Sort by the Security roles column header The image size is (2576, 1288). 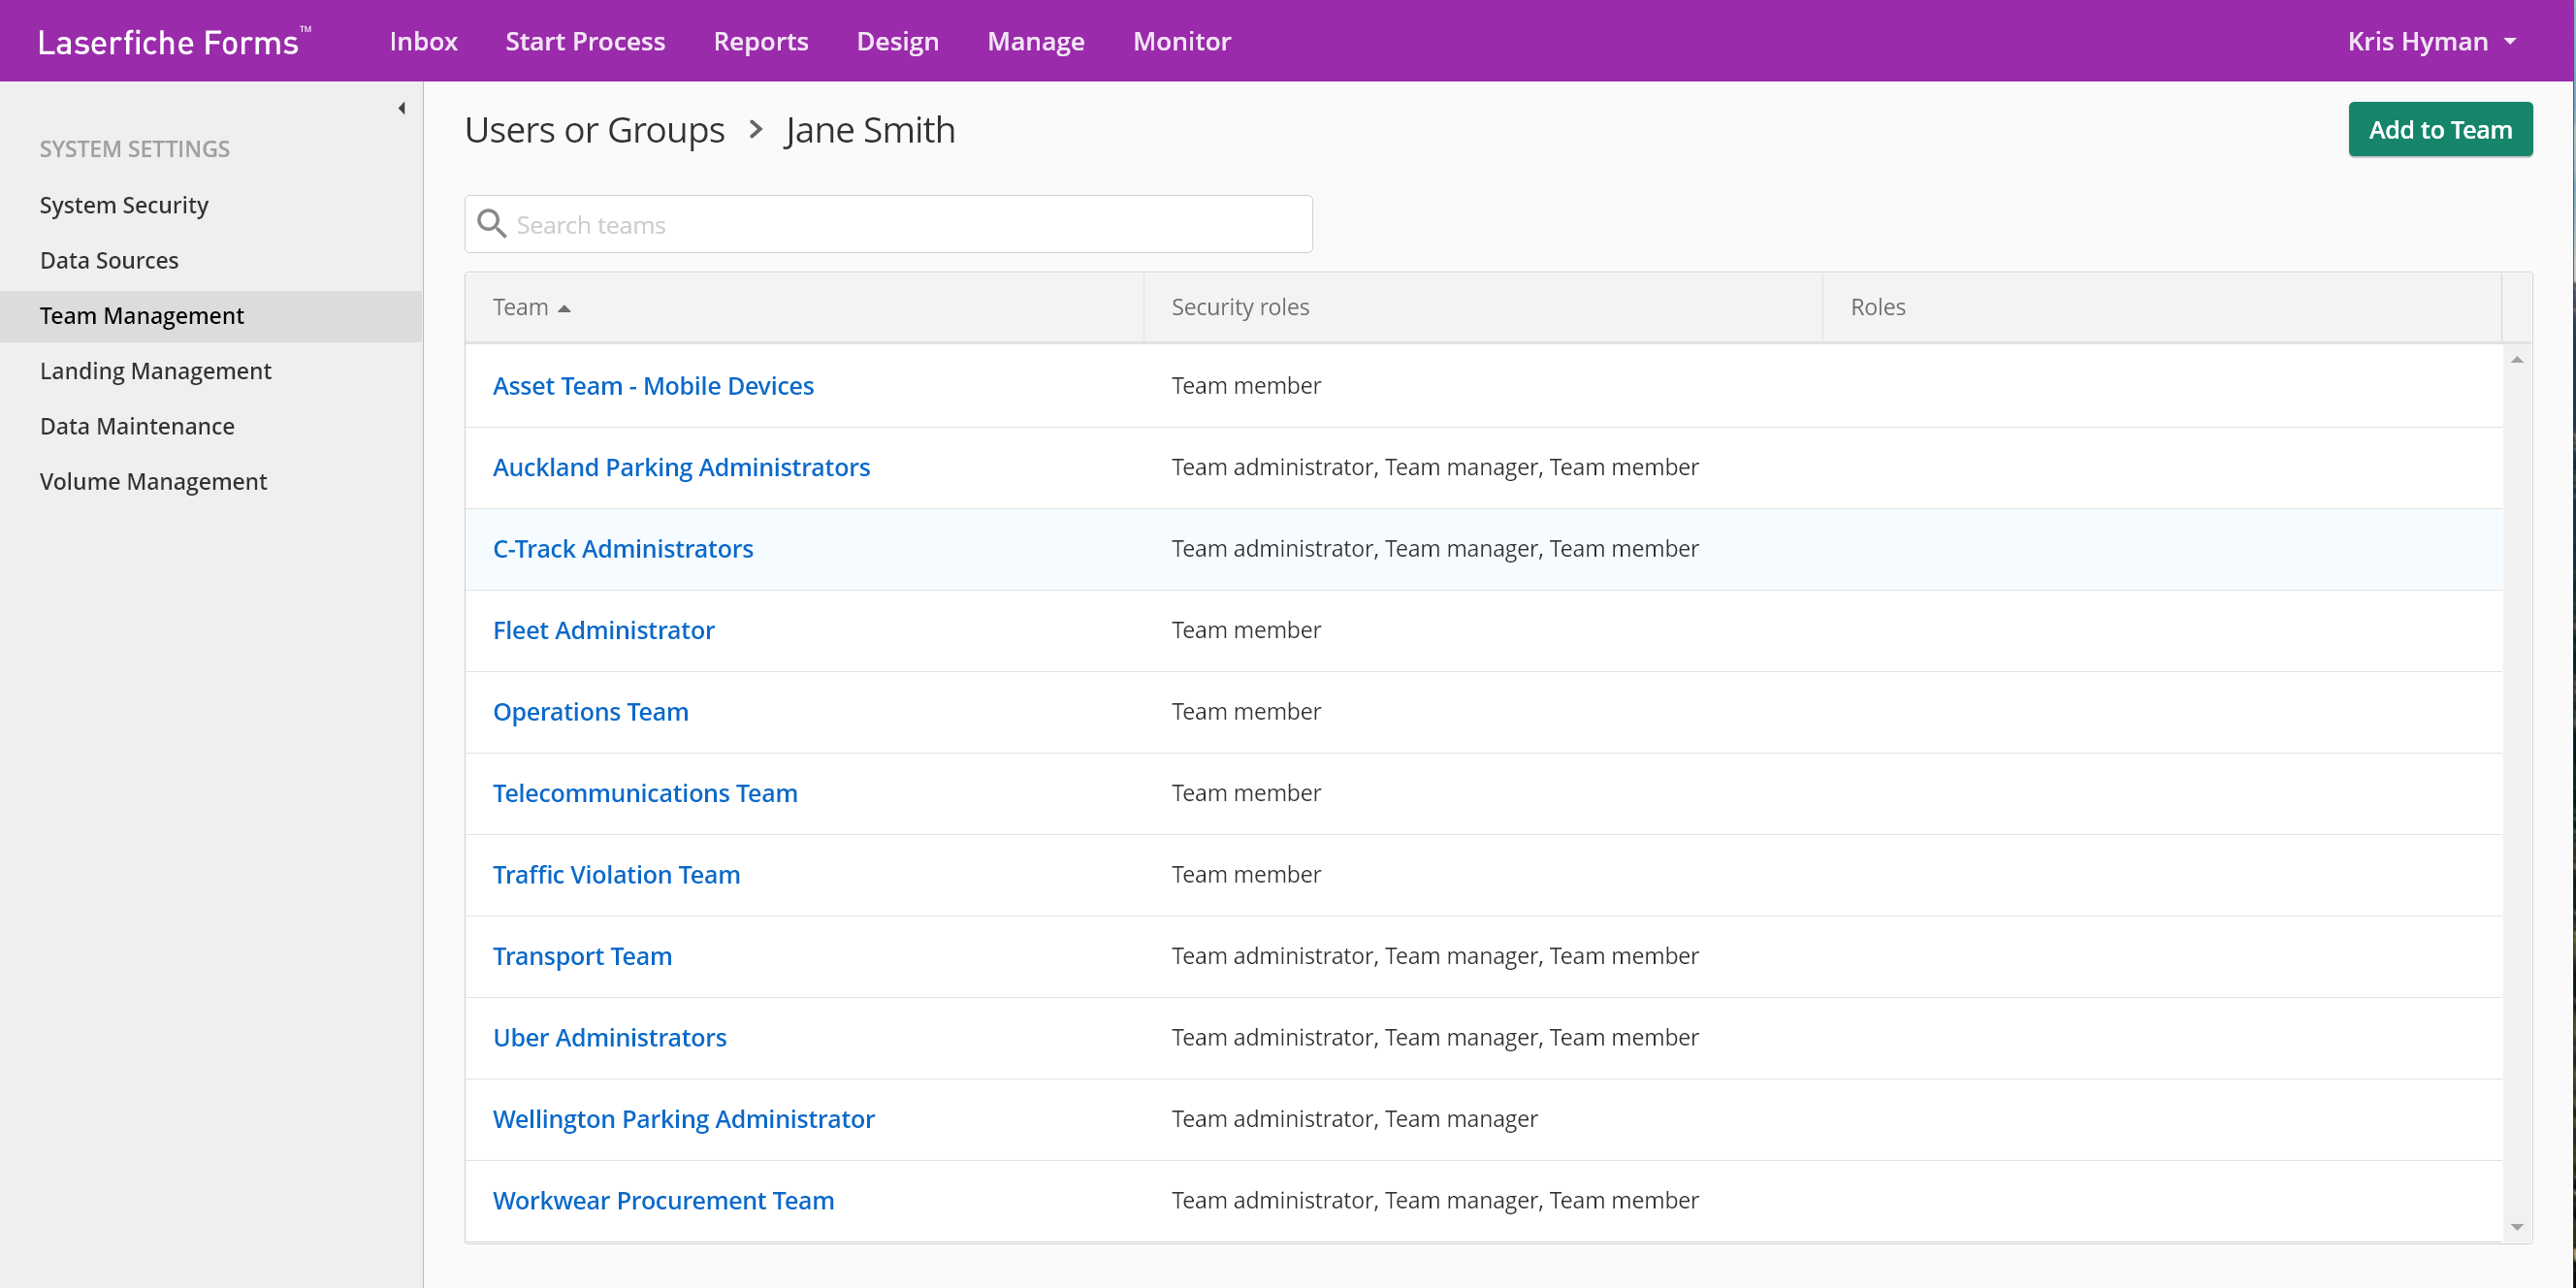click(1240, 307)
